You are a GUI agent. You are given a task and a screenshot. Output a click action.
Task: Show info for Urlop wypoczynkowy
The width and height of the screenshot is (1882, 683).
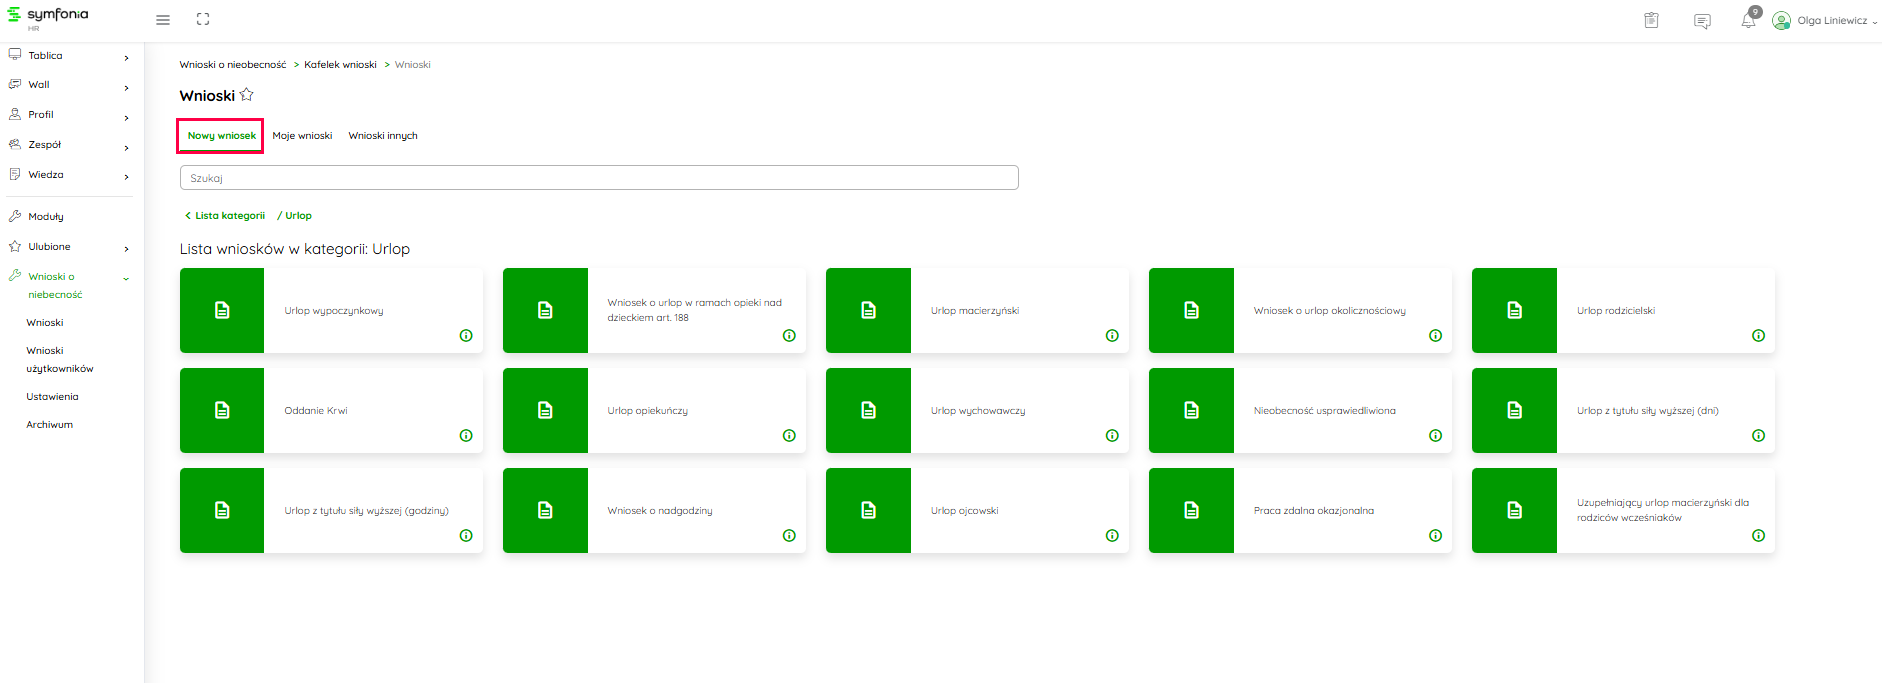point(466,336)
